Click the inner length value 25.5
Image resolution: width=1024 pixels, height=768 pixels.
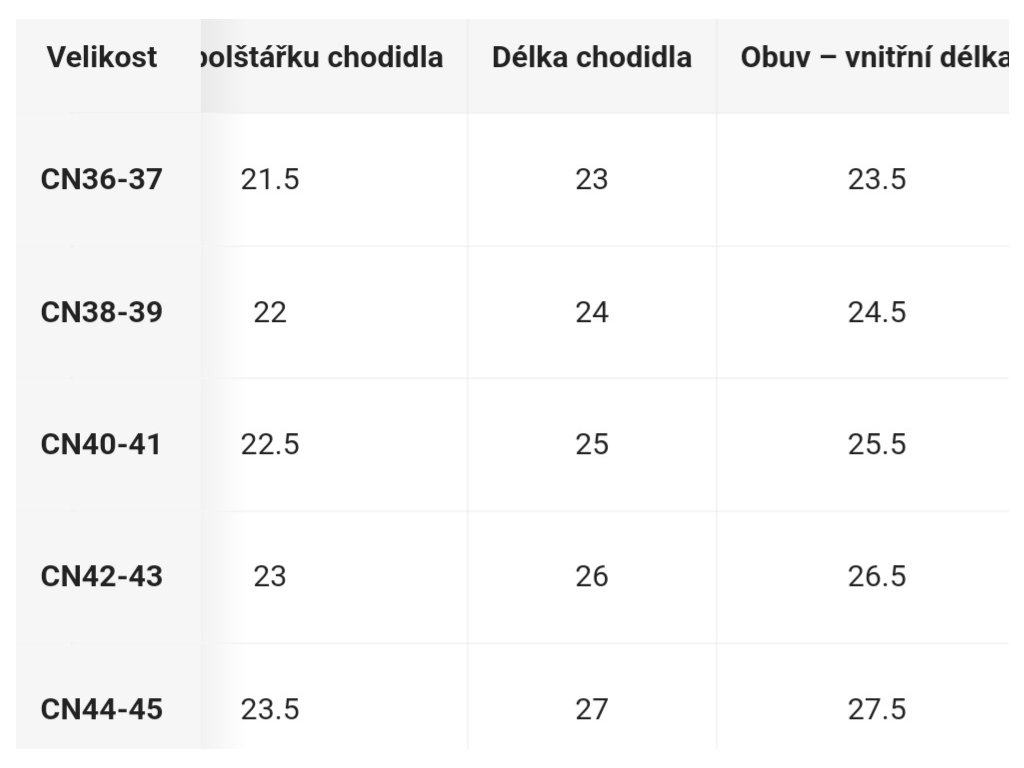click(x=877, y=445)
